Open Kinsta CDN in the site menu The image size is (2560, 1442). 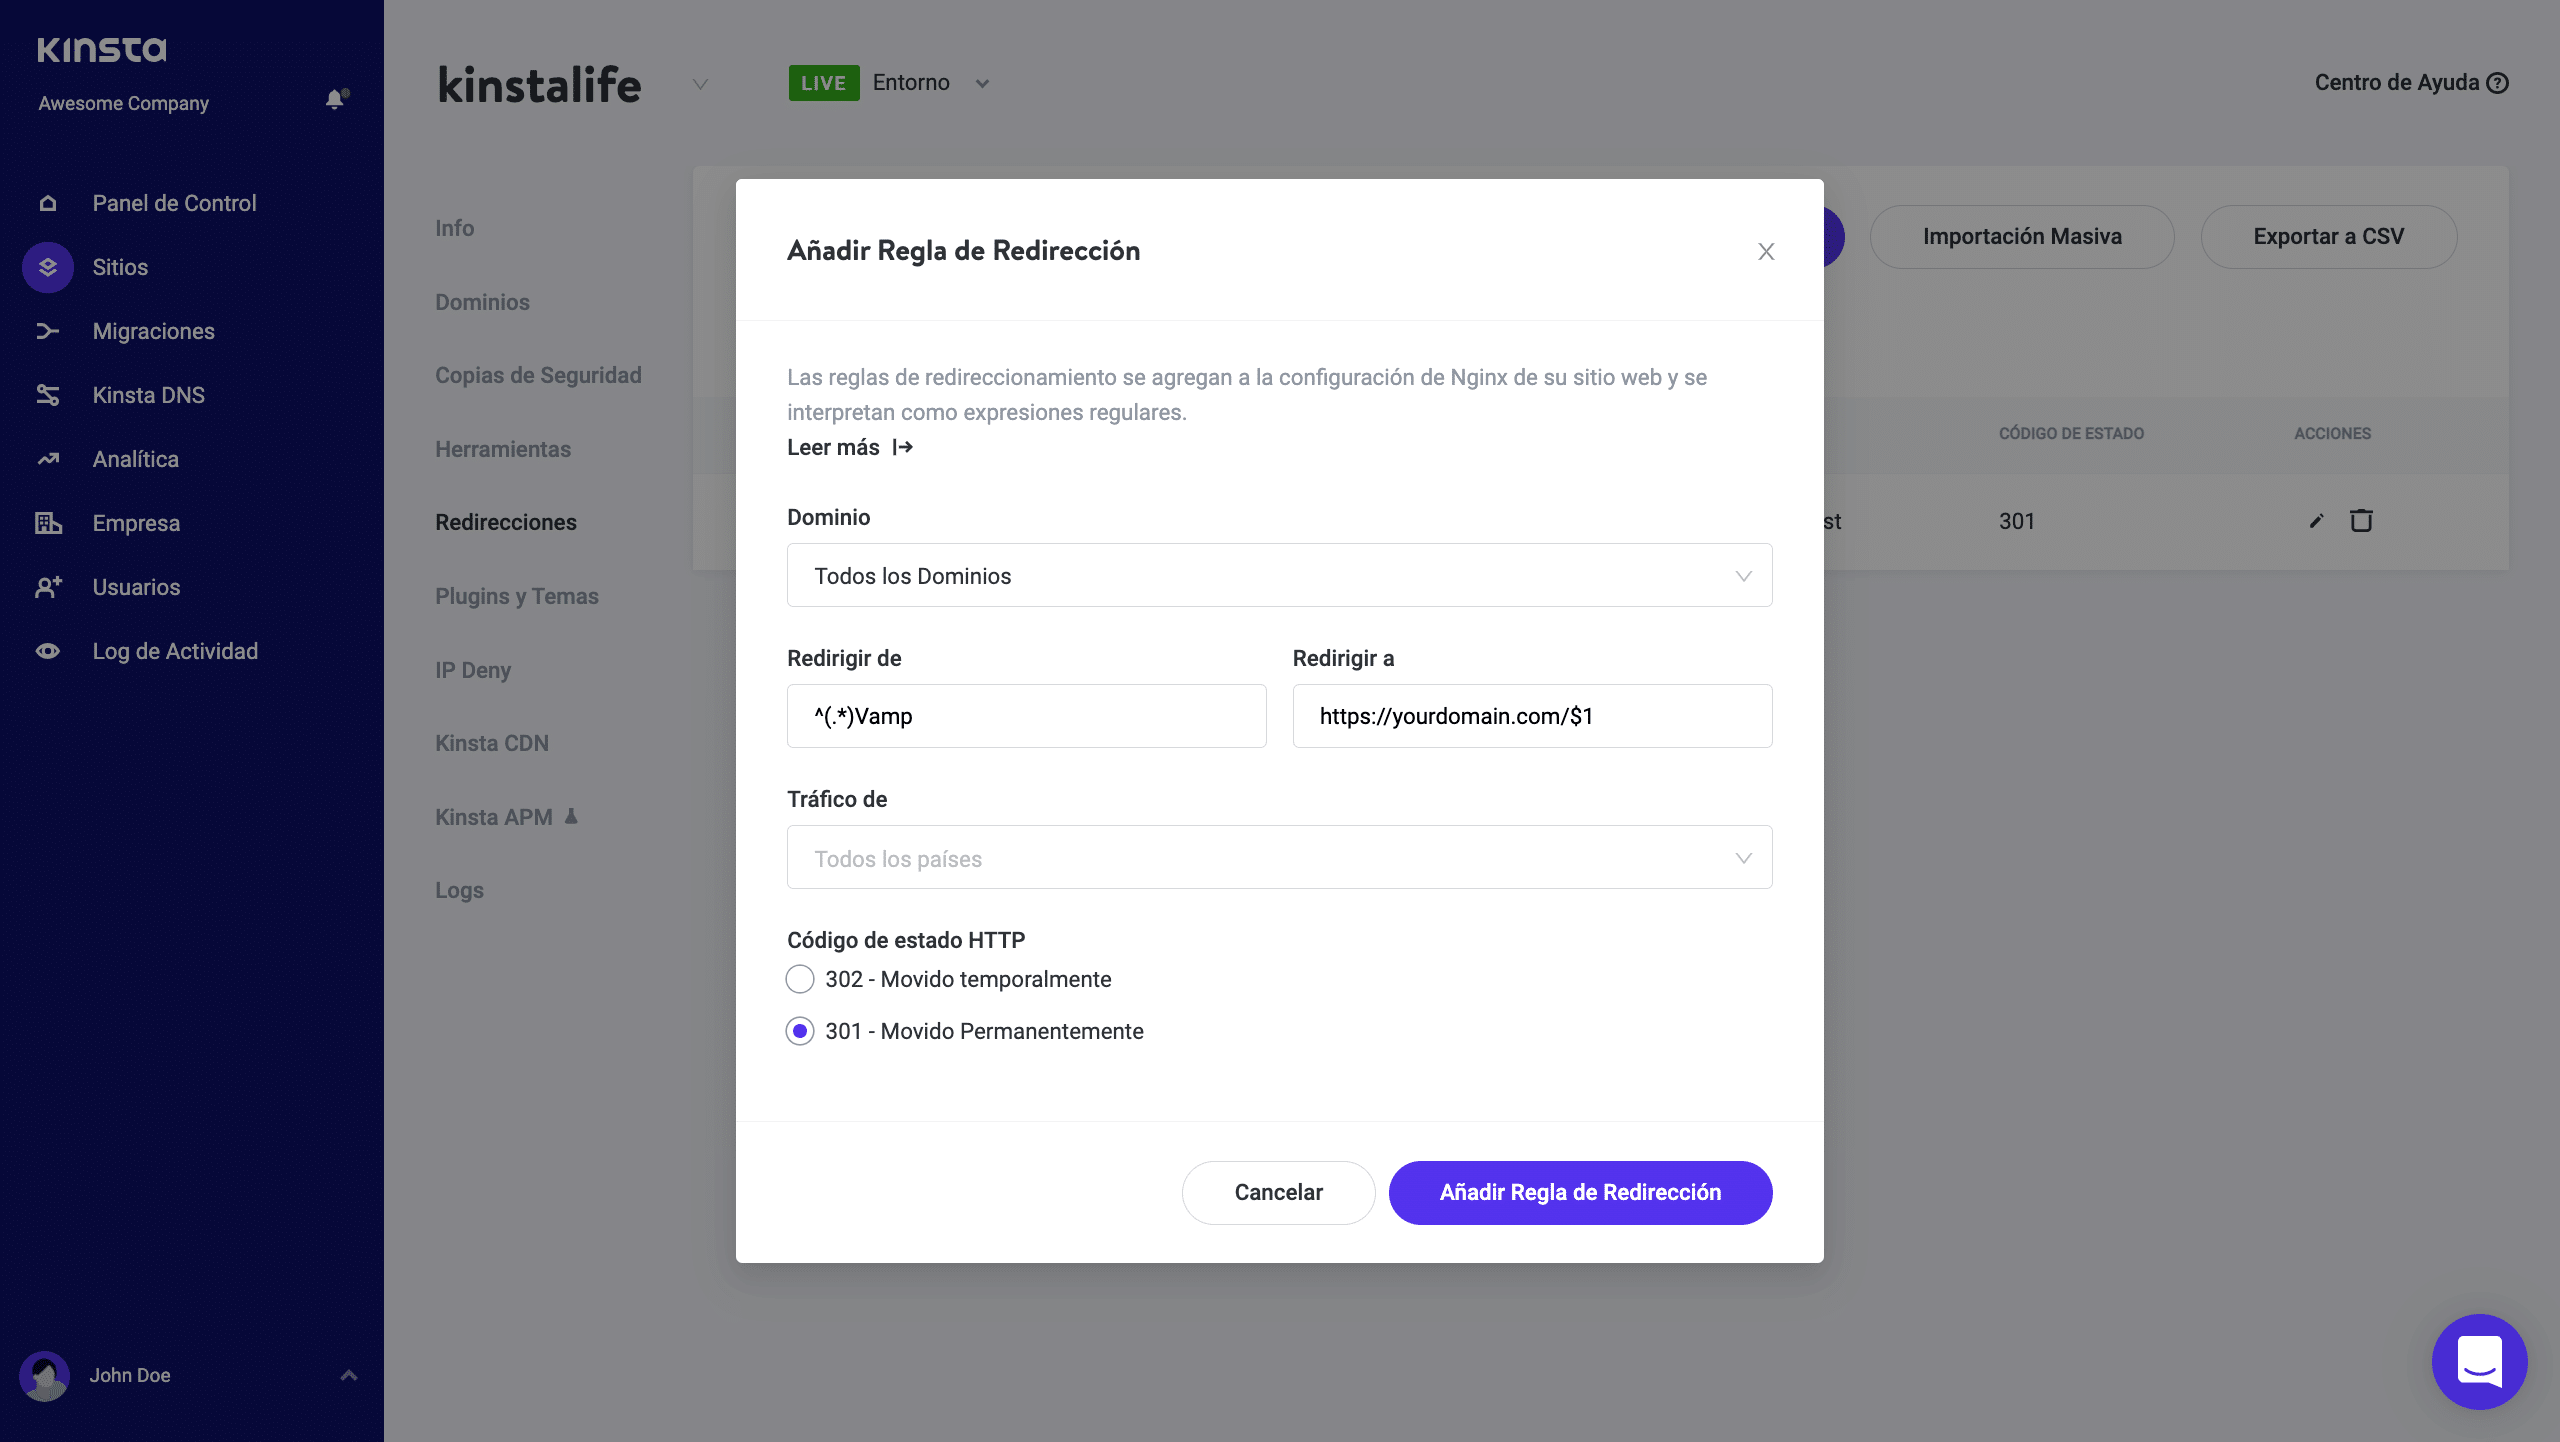click(x=491, y=743)
